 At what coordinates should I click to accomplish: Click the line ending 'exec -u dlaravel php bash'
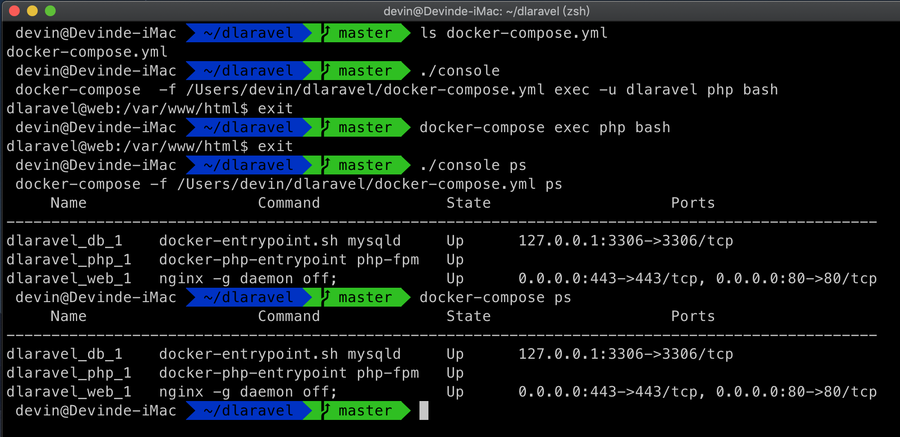[x=397, y=90]
